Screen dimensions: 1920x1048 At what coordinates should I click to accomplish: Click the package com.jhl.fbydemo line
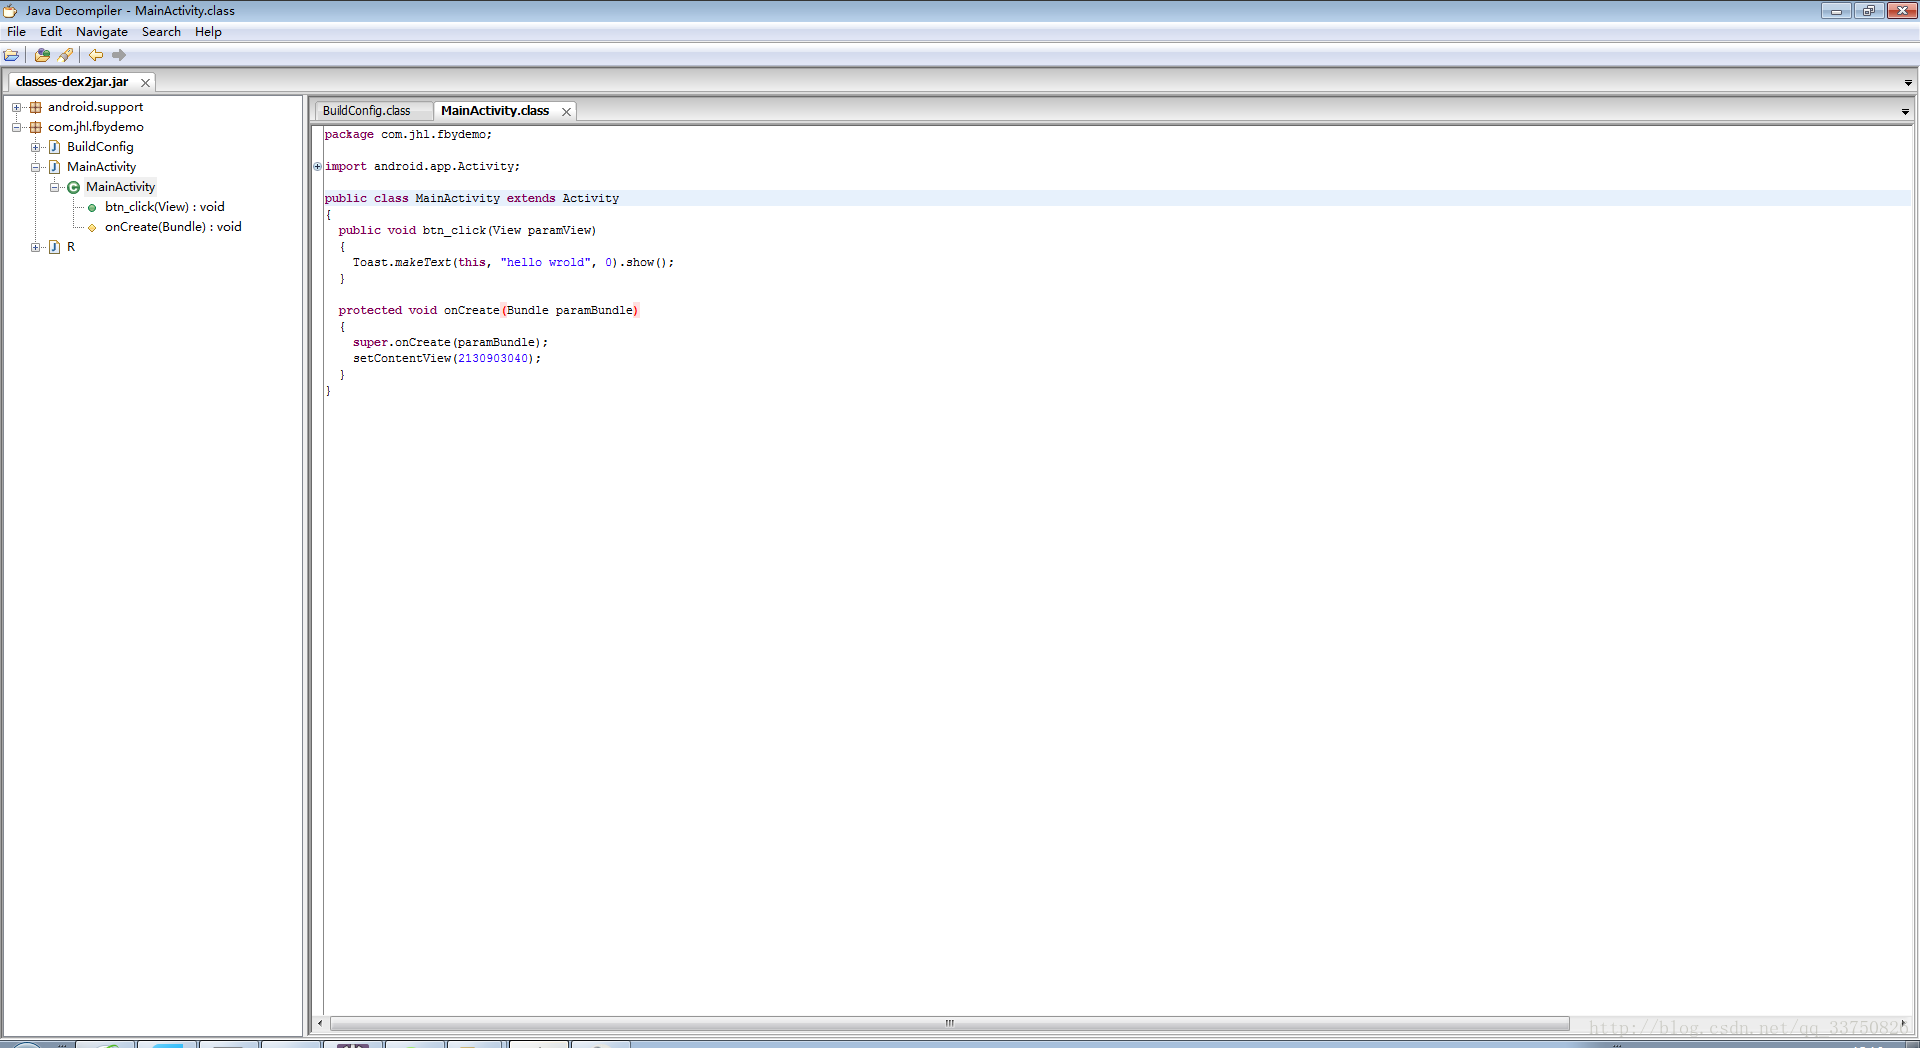[408, 135]
